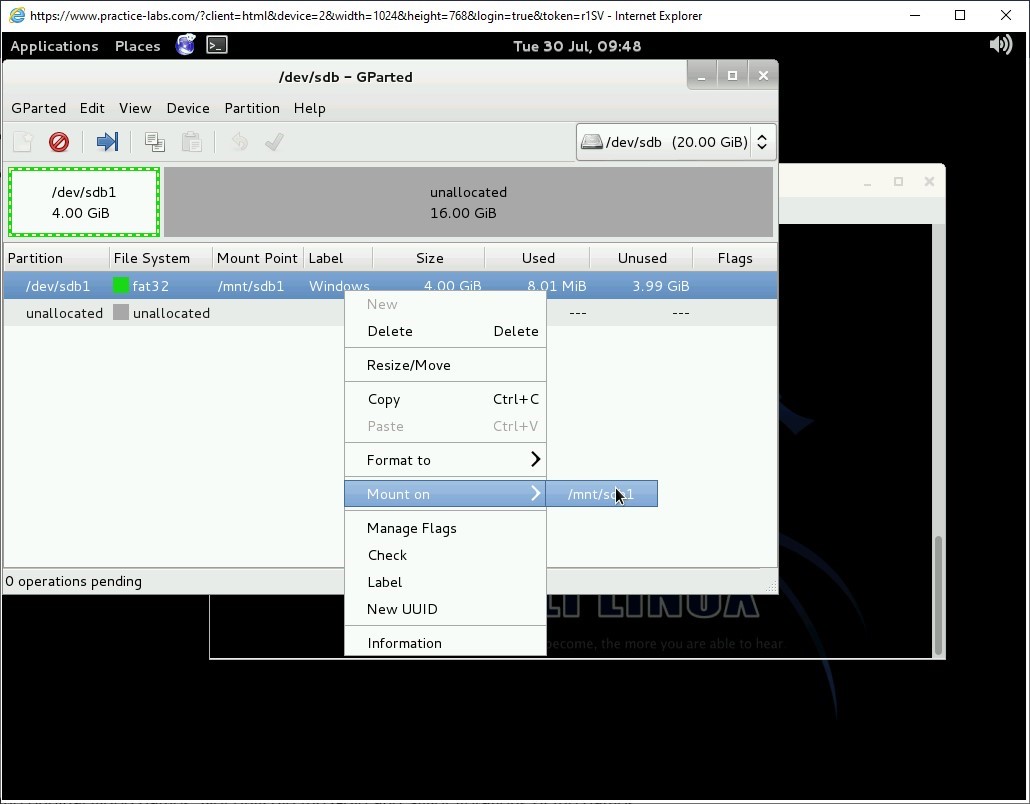Screen dimensions: 1030x804
Task: Open the terminal from the top panel
Action: [217, 45]
